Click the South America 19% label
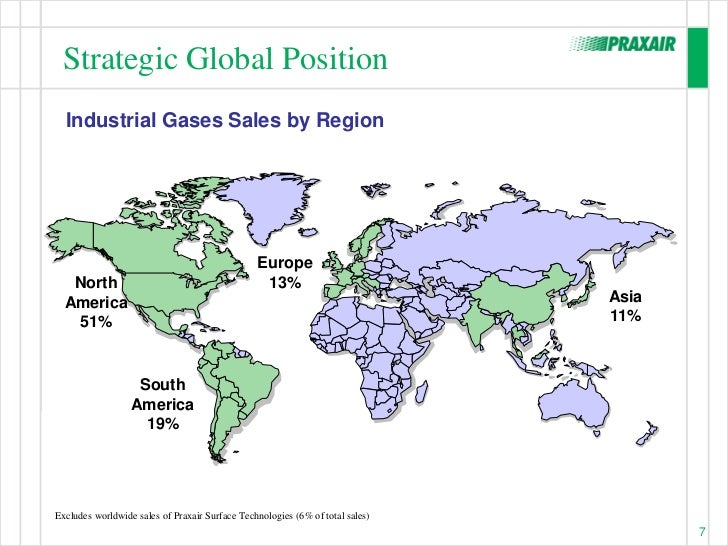 point(162,404)
